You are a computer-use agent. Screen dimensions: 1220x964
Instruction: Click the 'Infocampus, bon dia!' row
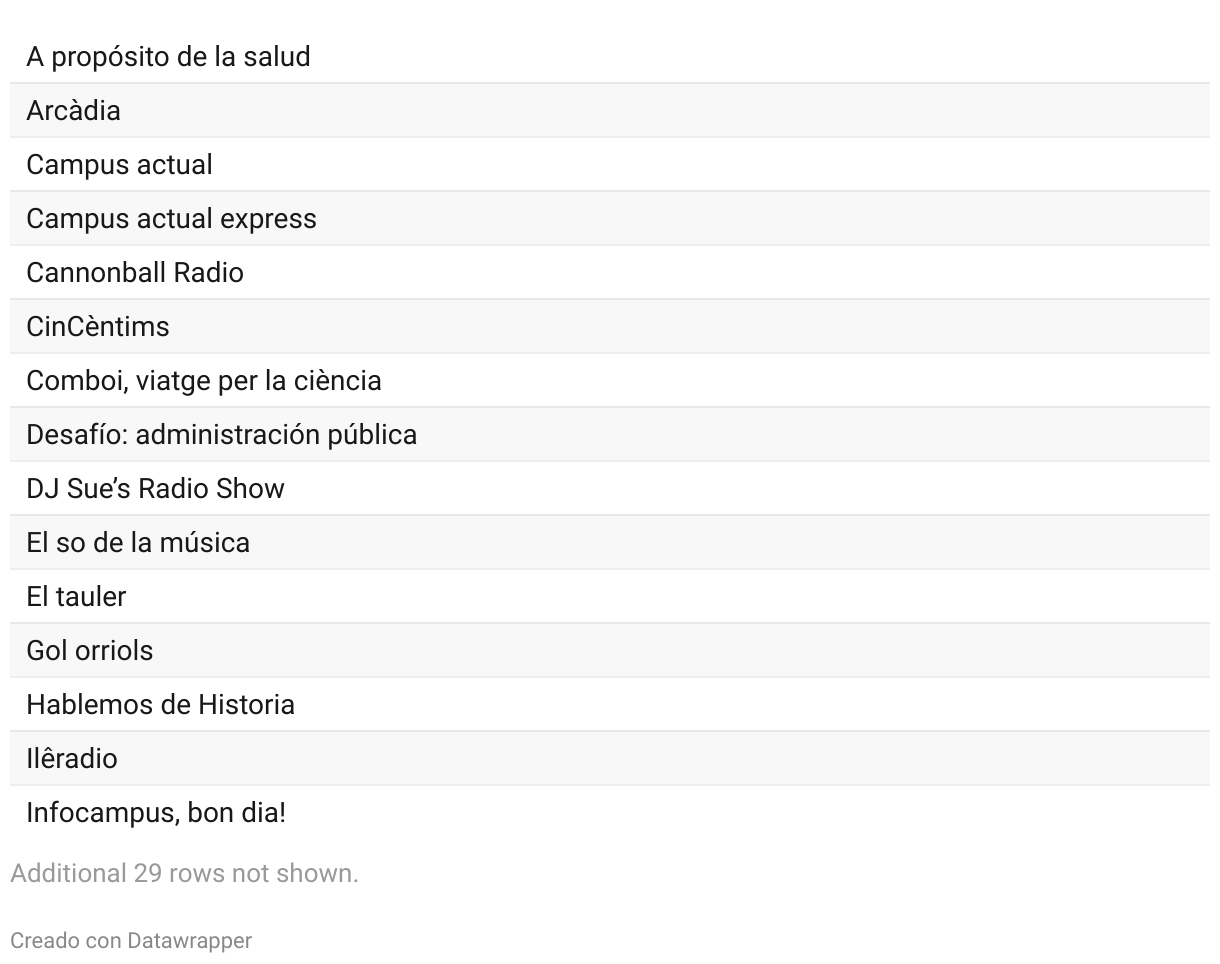(156, 813)
